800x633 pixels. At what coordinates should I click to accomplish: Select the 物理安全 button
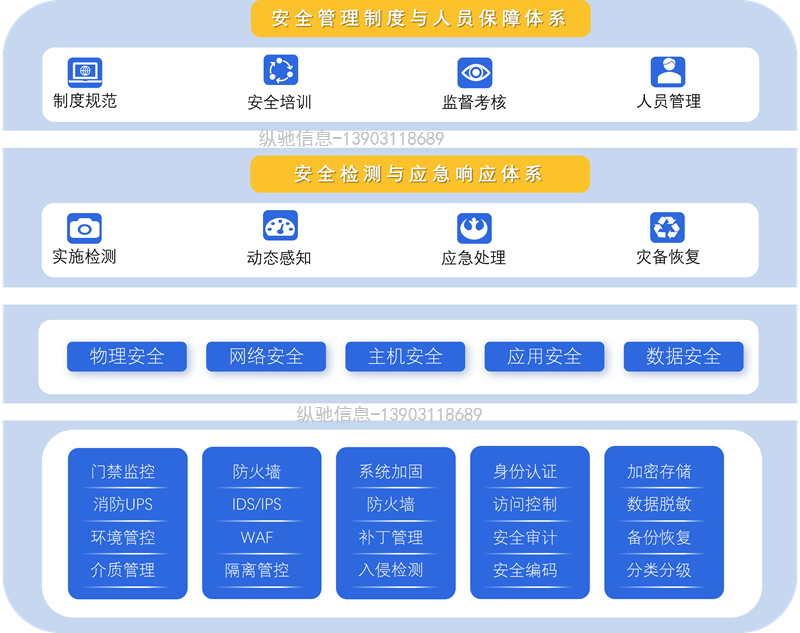[127, 356]
